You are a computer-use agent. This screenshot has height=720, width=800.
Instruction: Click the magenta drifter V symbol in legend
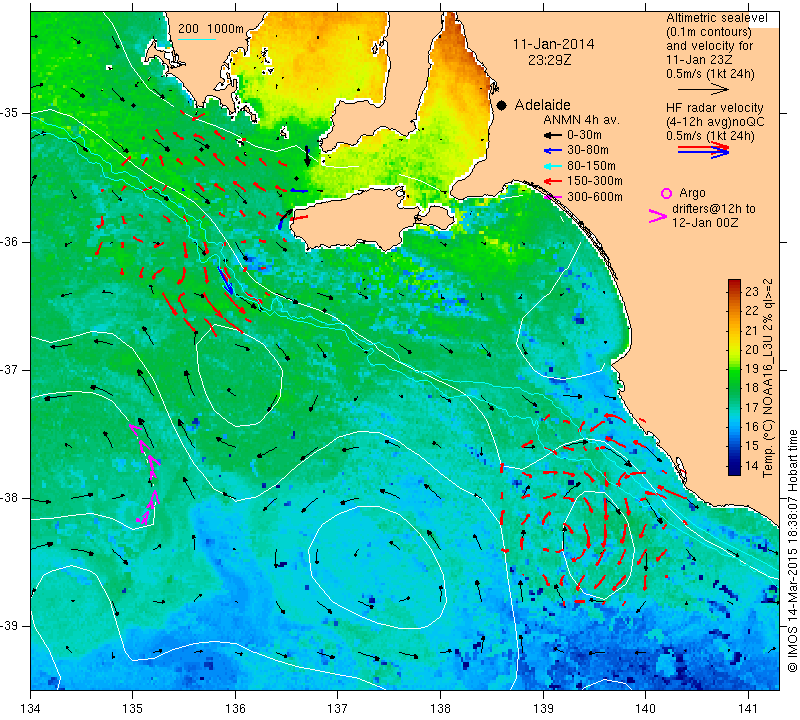tap(658, 216)
